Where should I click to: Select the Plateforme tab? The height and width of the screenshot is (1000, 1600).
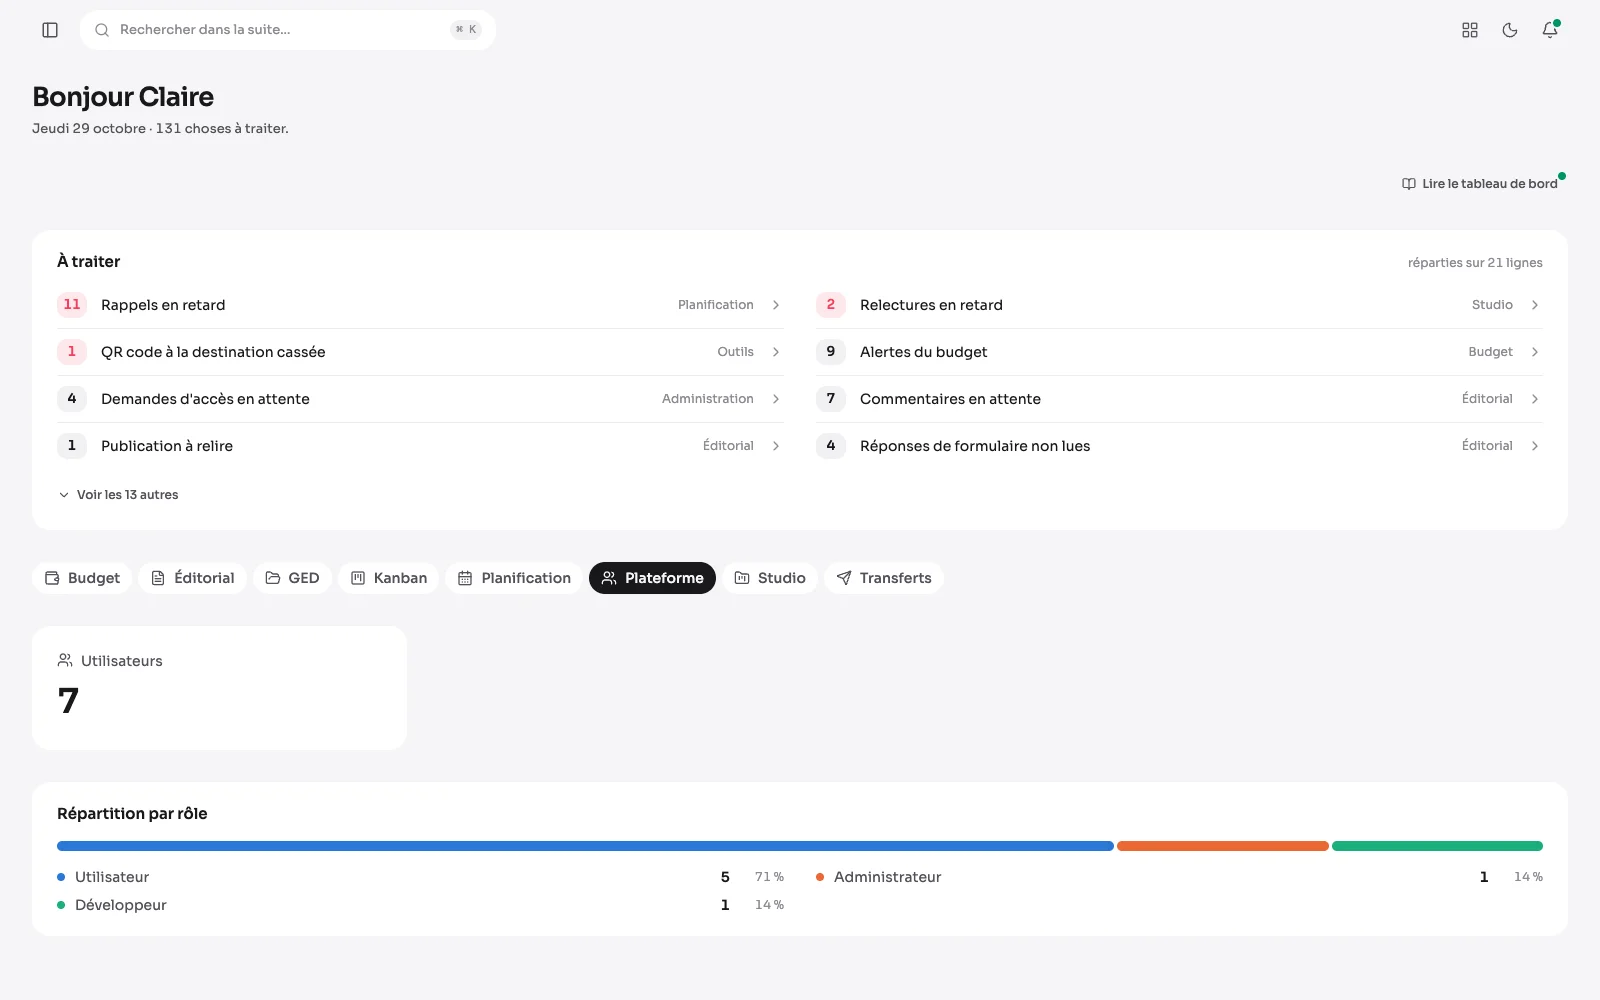point(652,578)
